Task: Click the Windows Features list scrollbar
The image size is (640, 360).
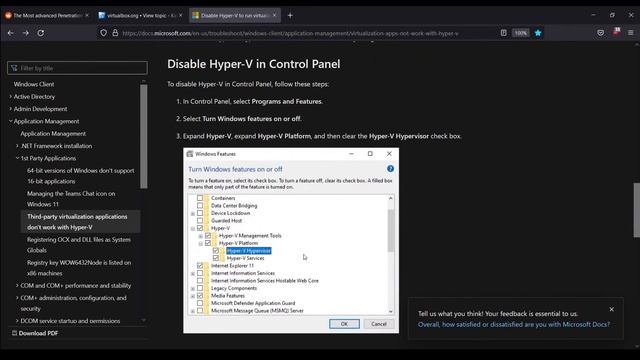Action: [391, 231]
